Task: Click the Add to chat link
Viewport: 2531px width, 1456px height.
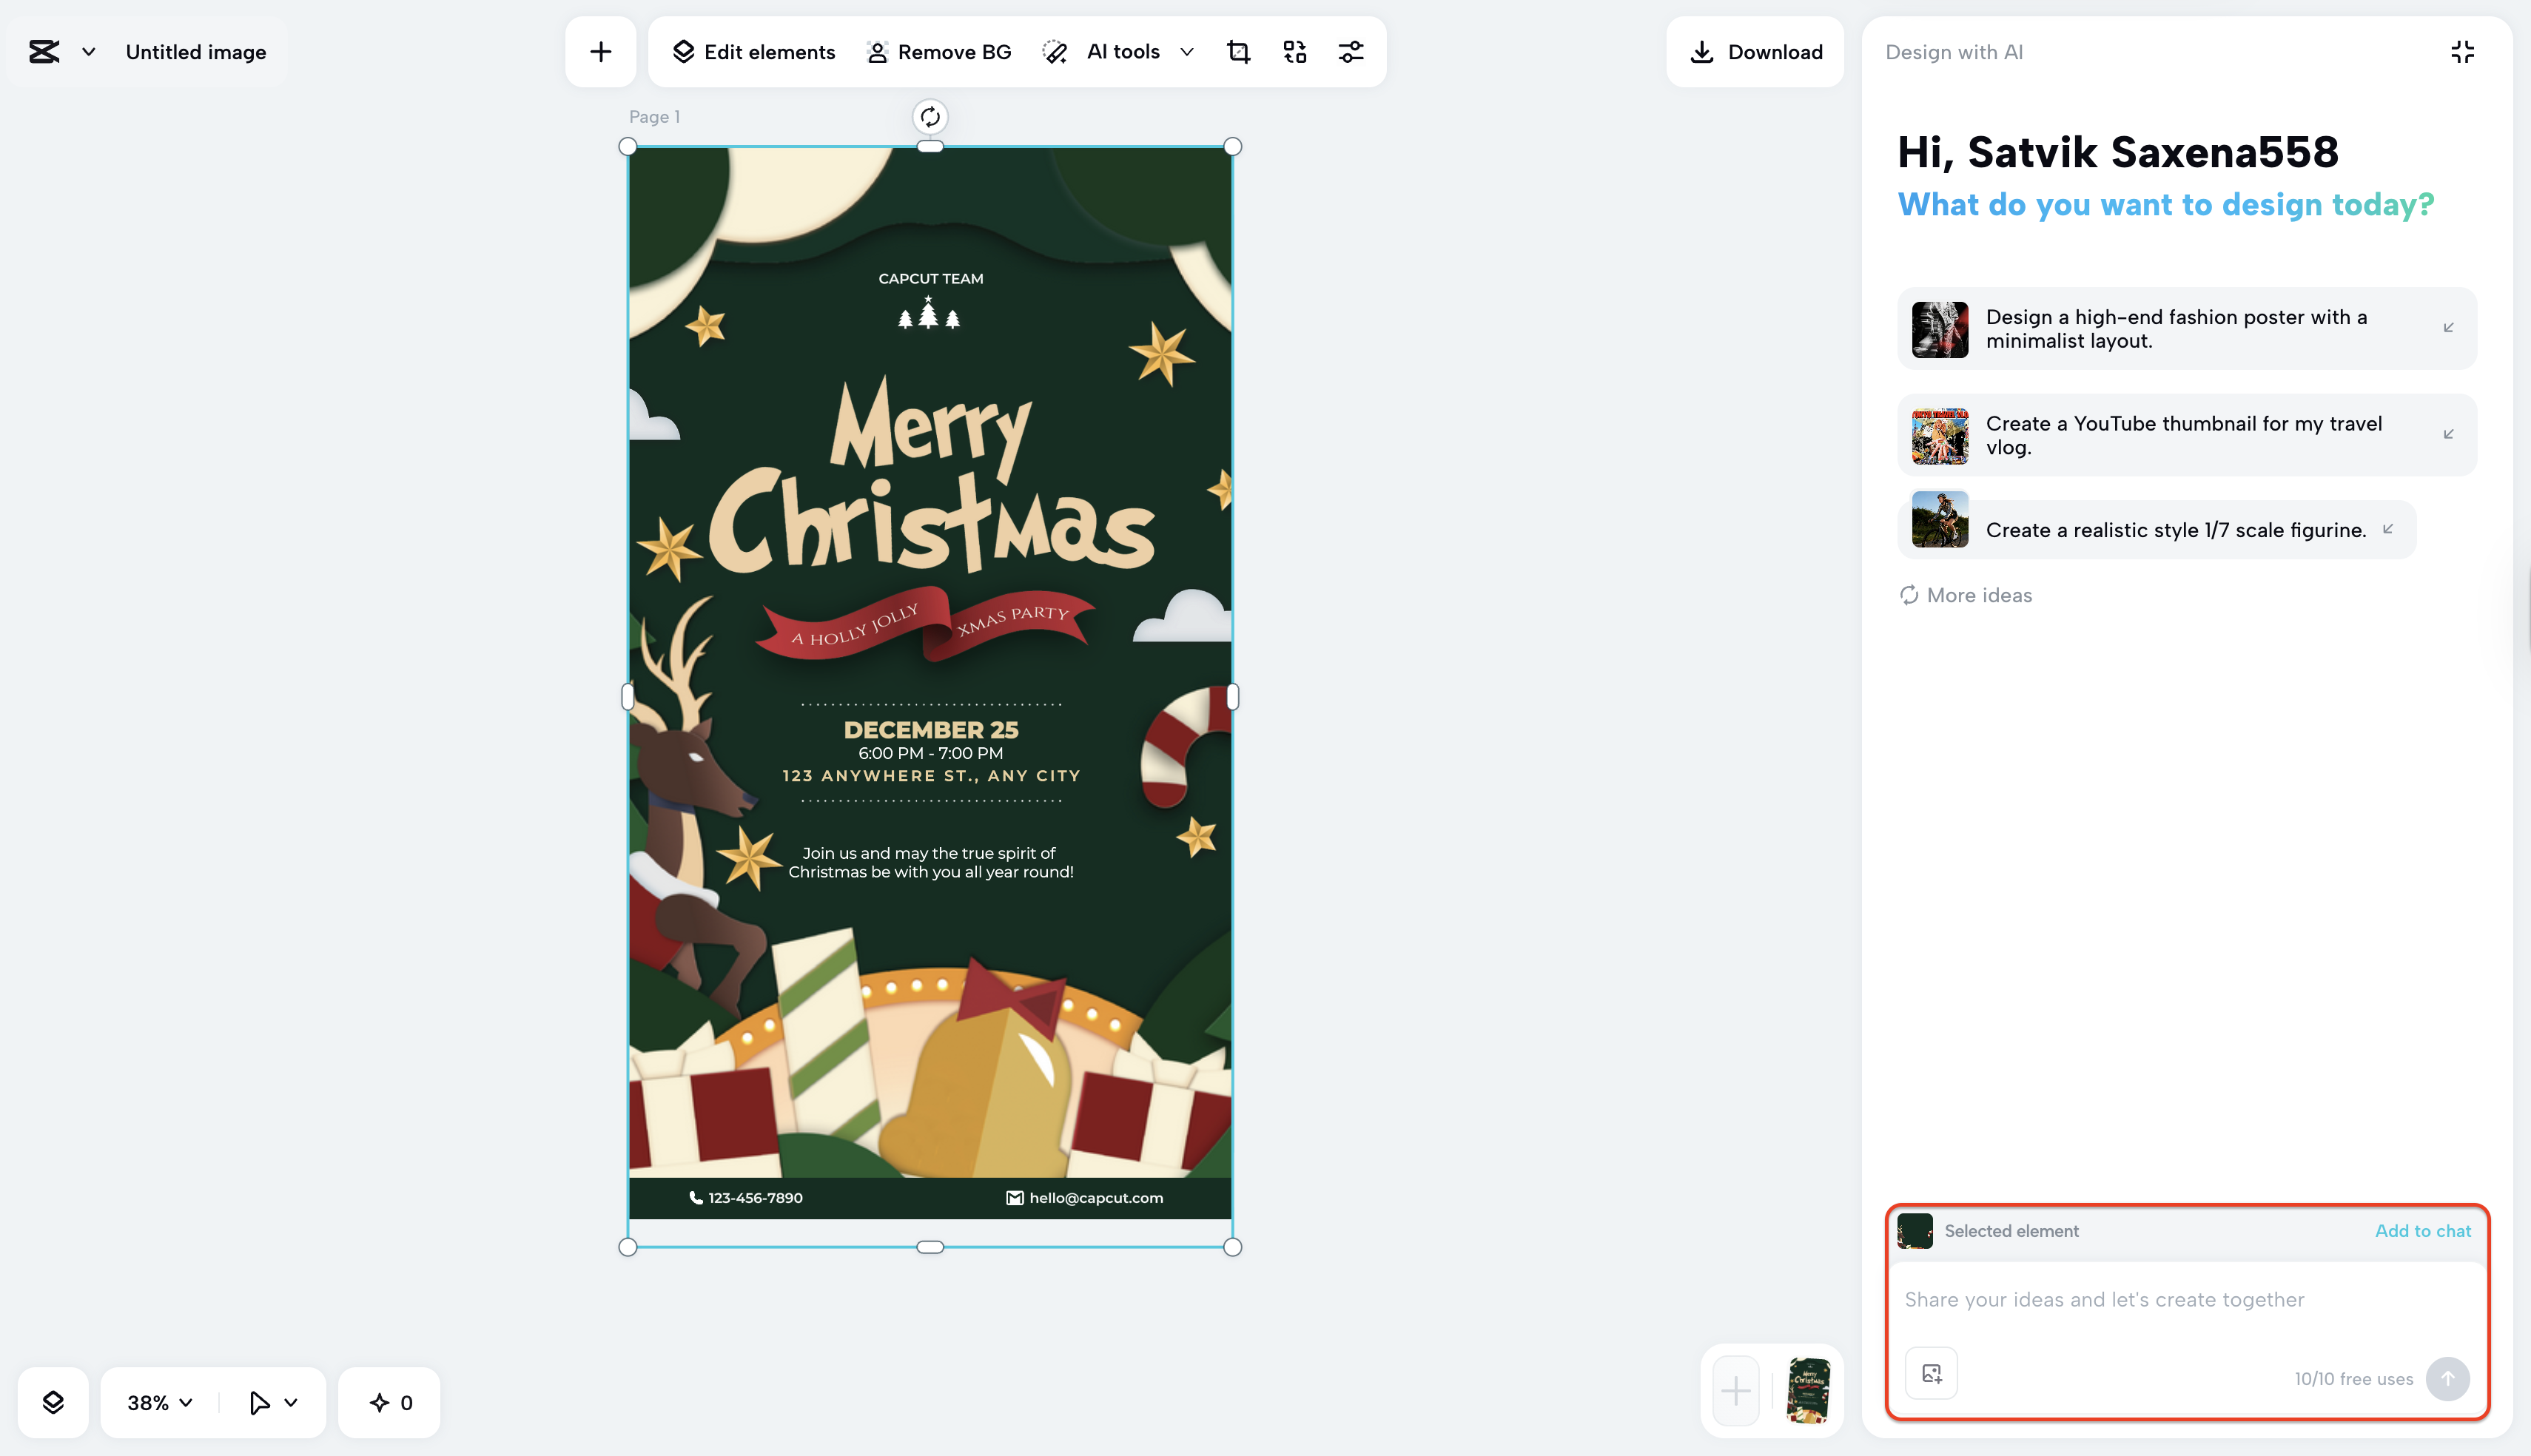Action: pos(2422,1231)
